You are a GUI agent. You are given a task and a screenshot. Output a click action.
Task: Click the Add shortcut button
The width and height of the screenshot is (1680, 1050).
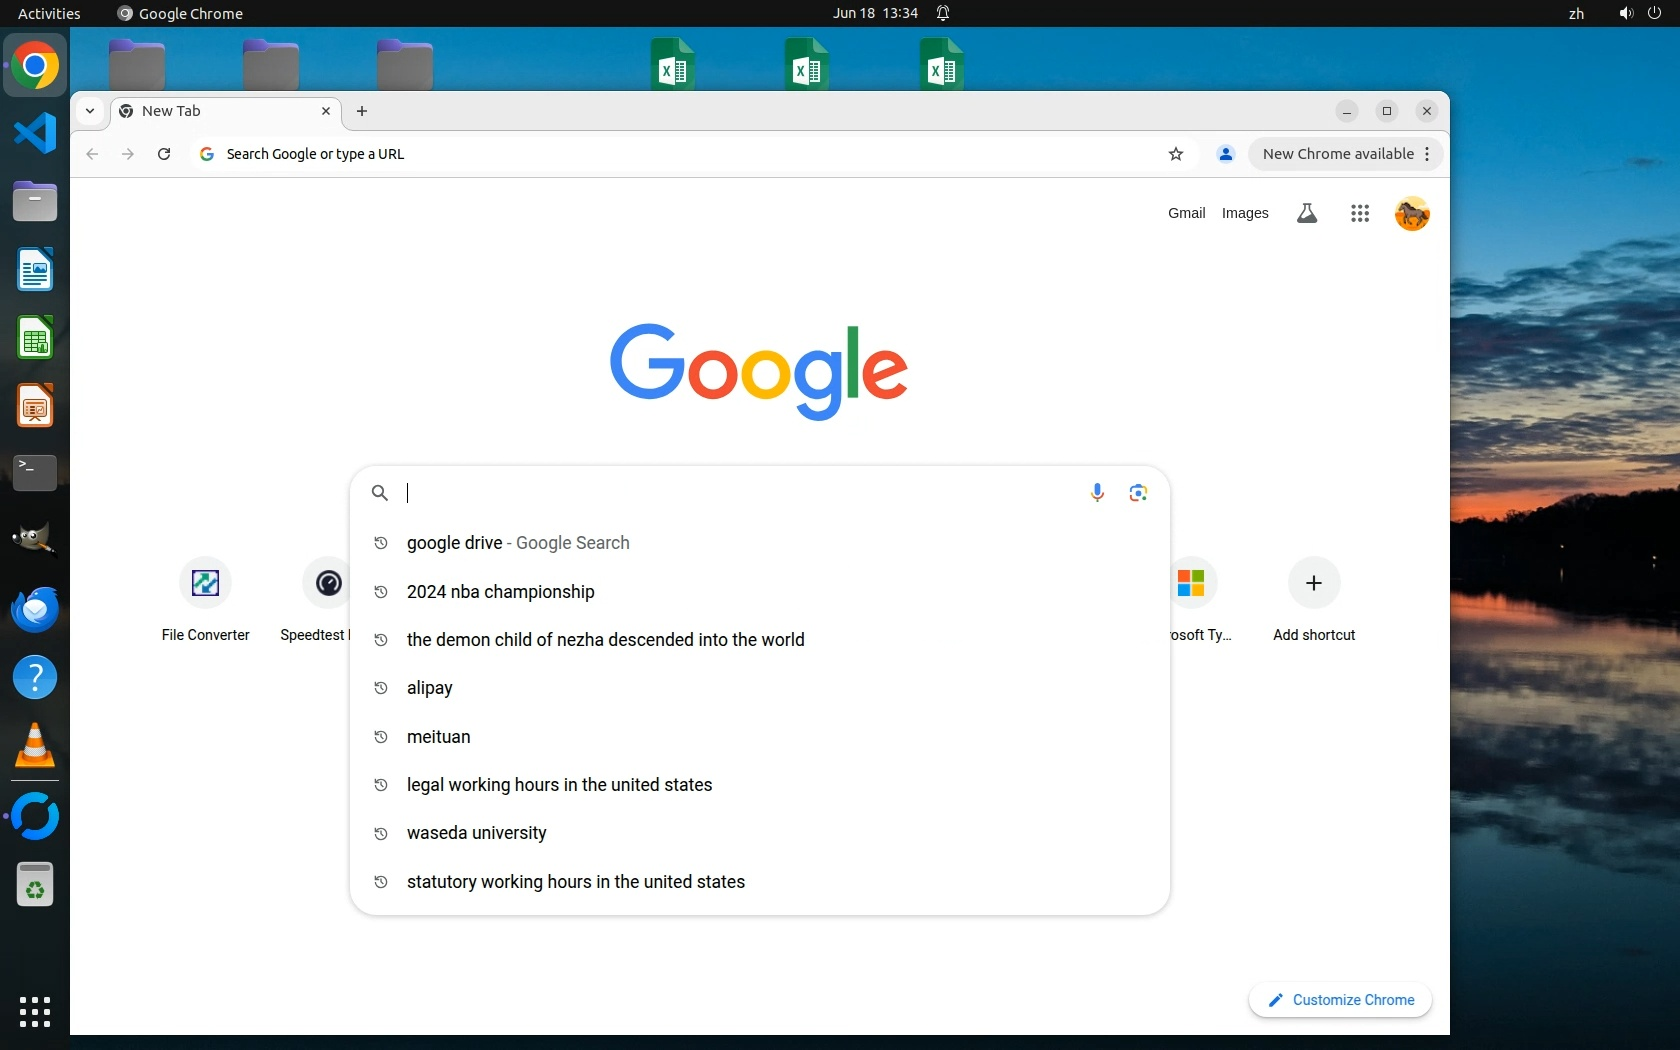click(1313, 583)
